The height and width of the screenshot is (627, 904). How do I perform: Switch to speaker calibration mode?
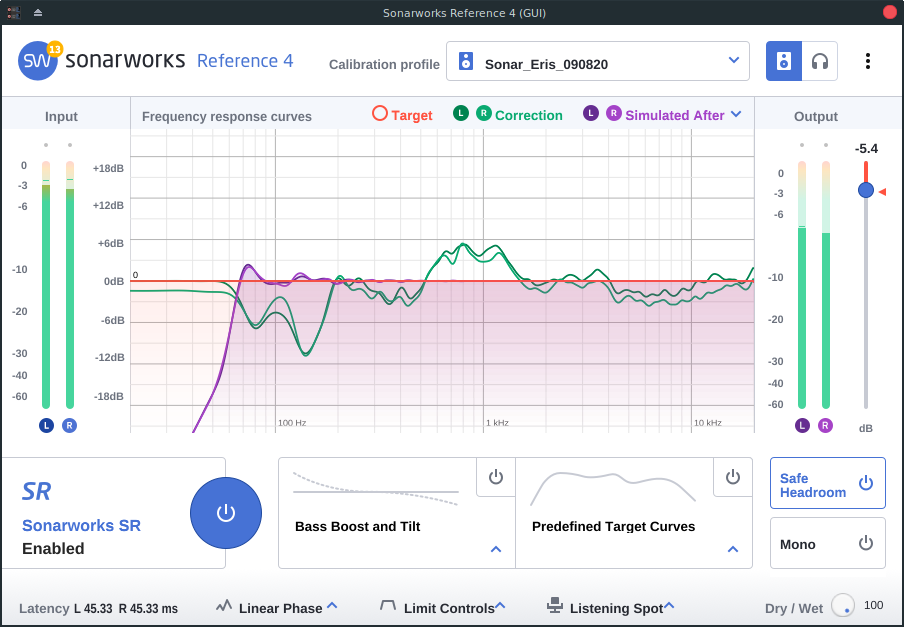tap(784, 61)
